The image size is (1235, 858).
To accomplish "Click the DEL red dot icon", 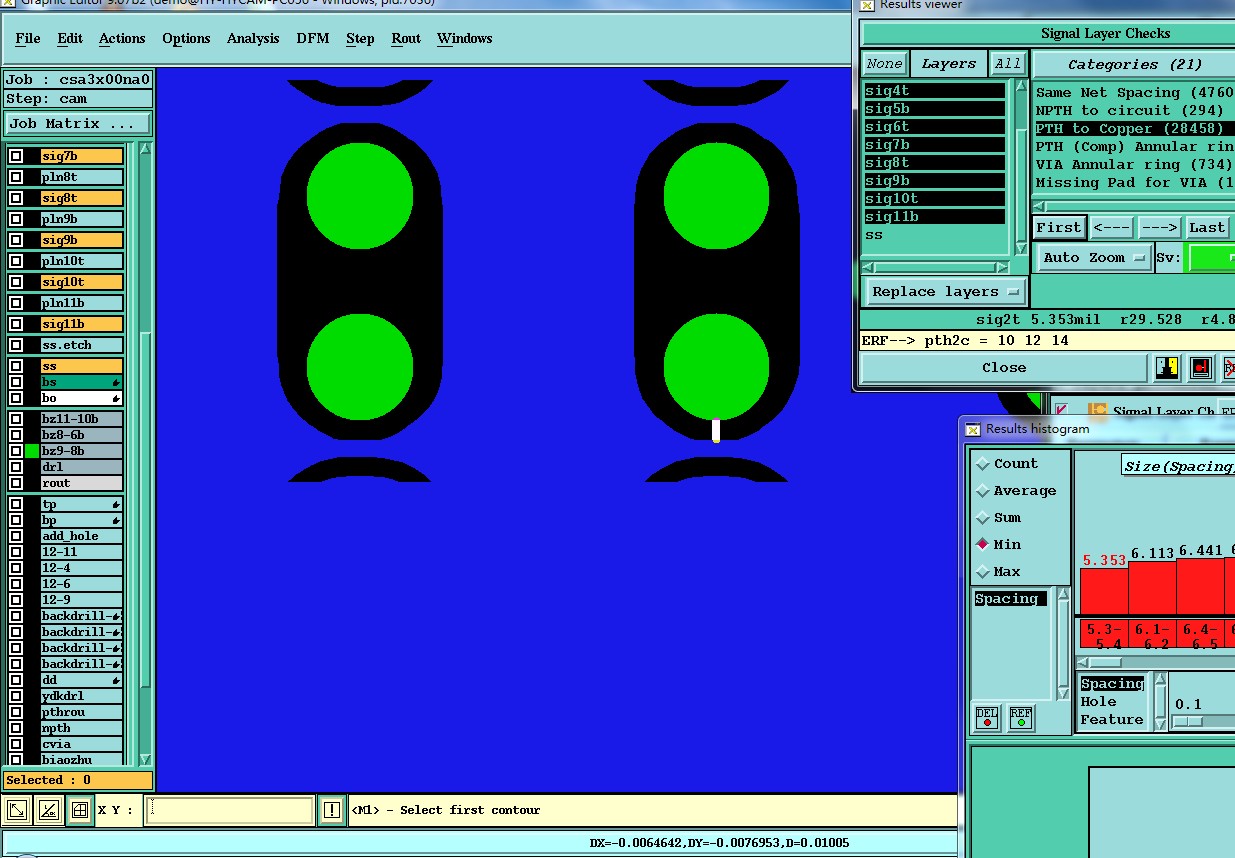I will point(987,718).
